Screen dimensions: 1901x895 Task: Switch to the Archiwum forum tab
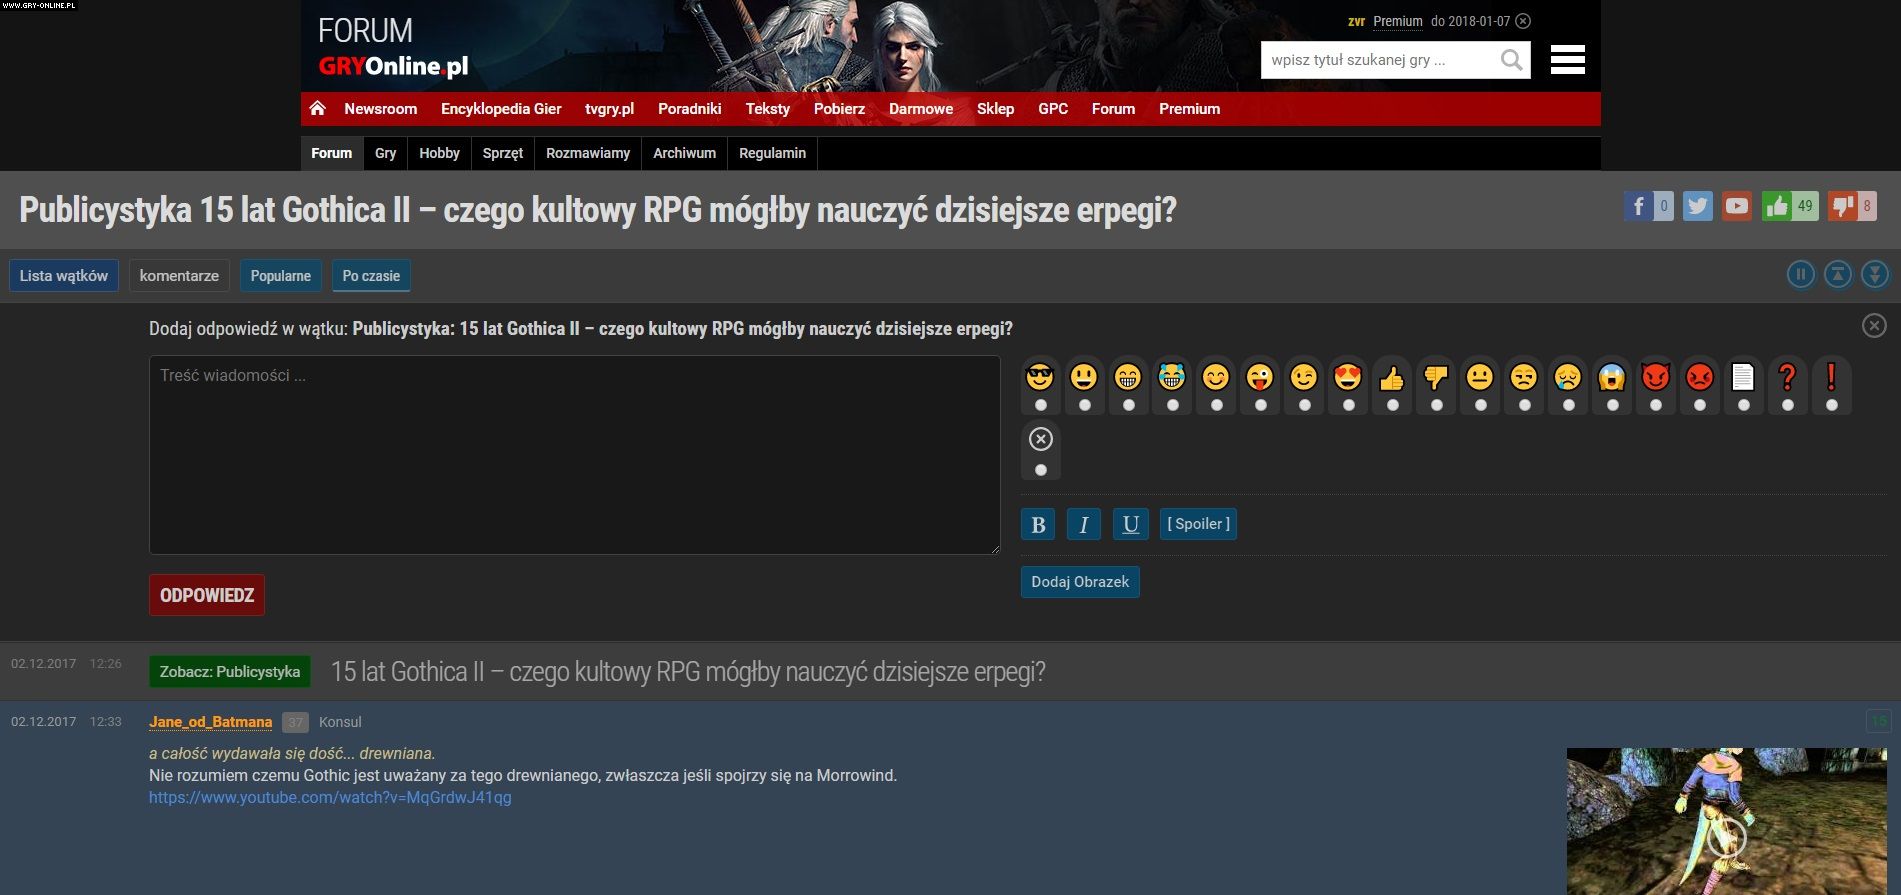point(684,153)
